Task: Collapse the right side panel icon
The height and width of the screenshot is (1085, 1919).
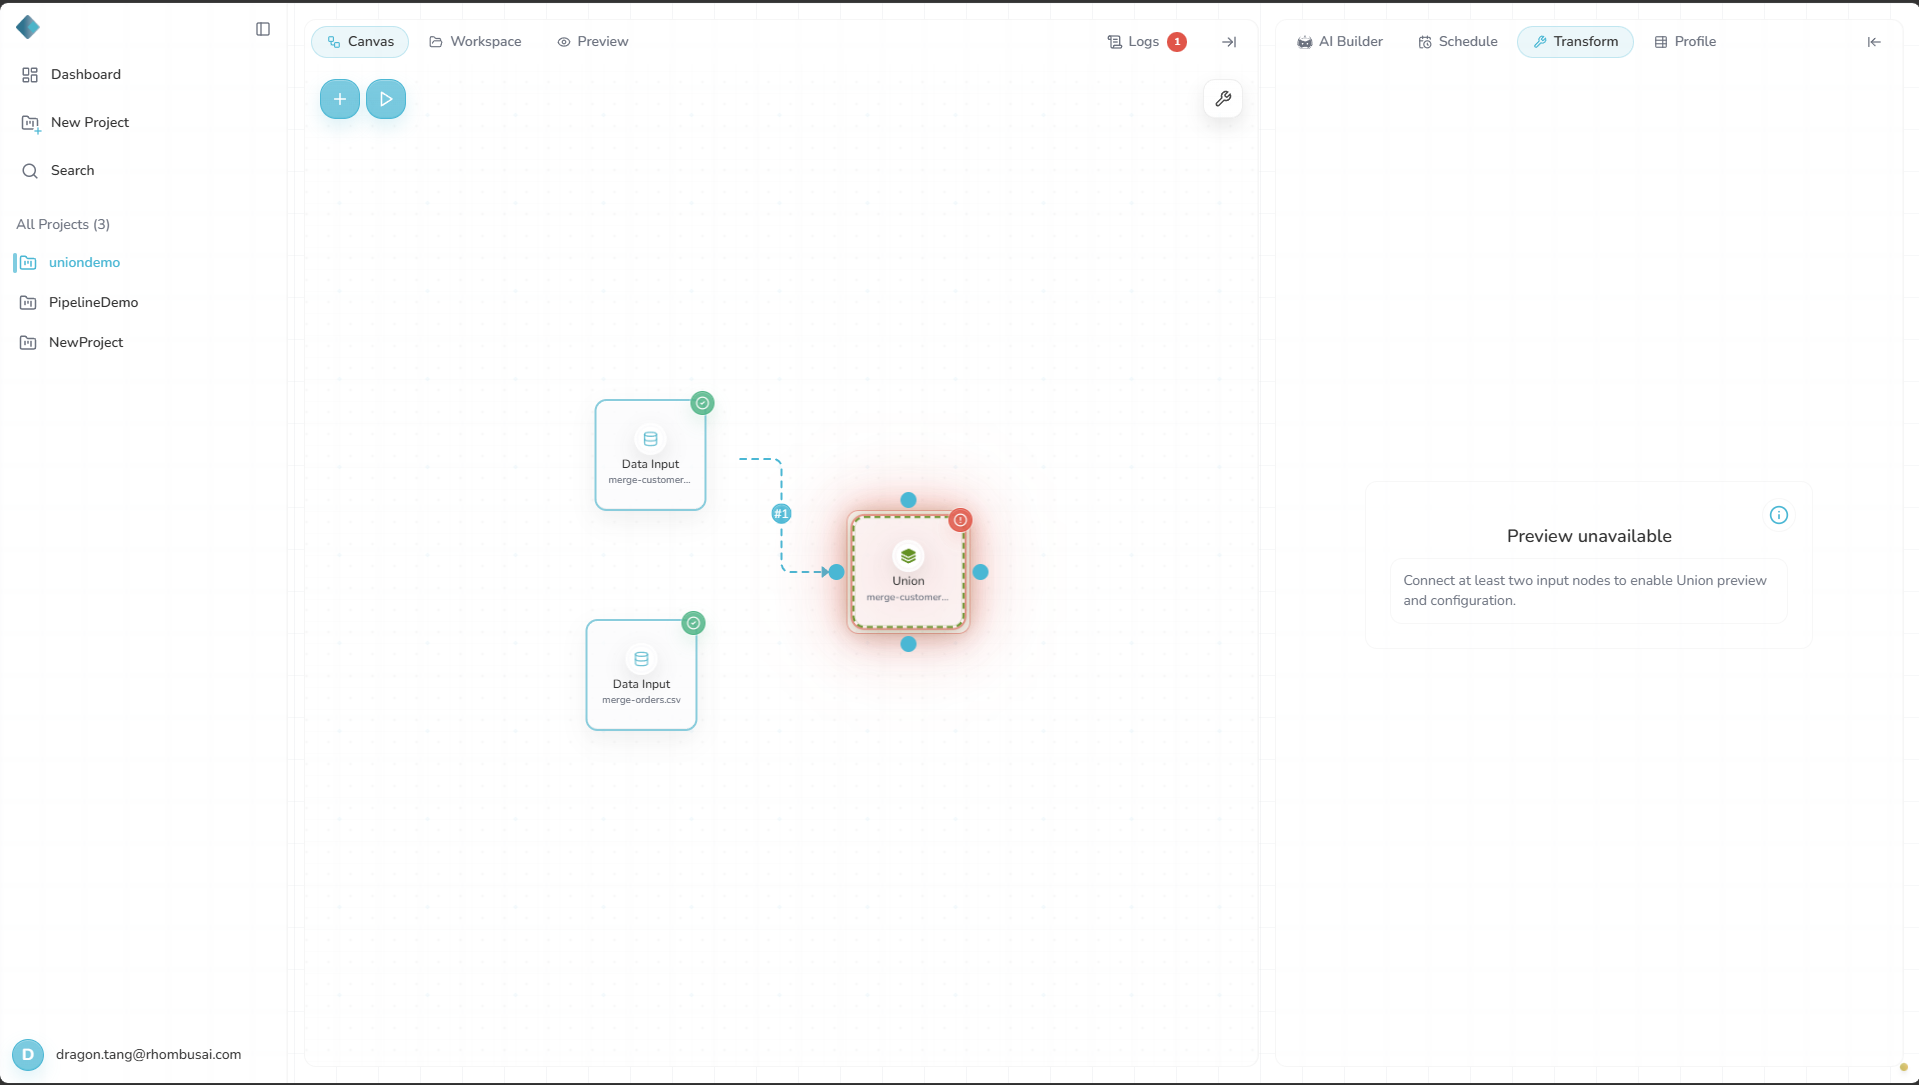Action: pyautogui.click(x=1874, y=41)
